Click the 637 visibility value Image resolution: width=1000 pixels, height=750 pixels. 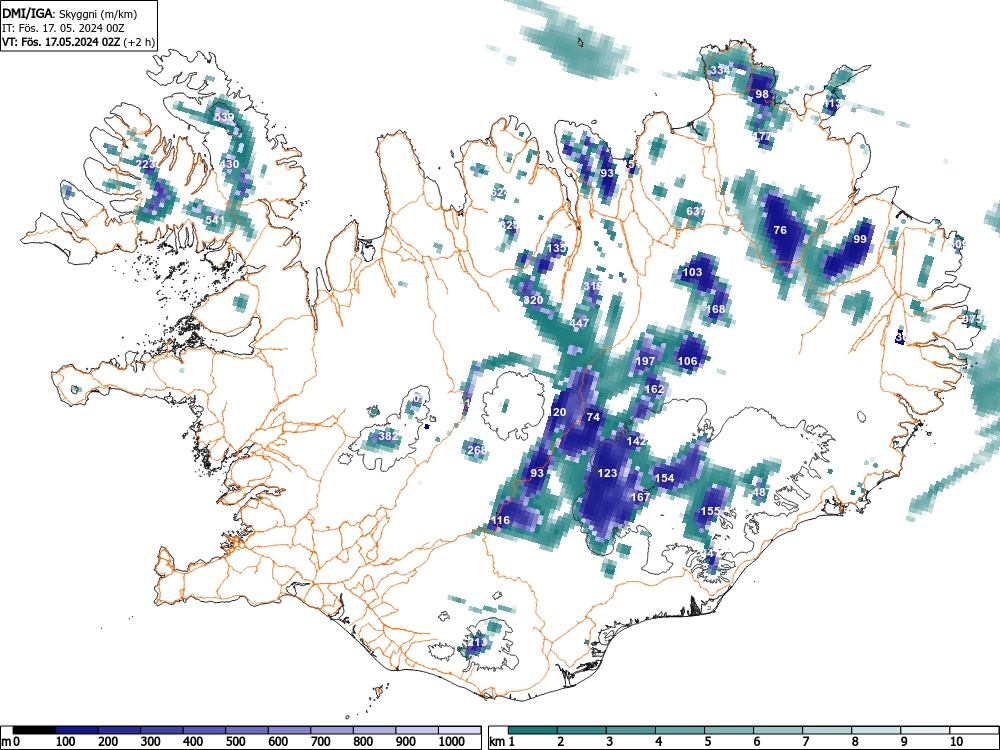pos(695,210)
